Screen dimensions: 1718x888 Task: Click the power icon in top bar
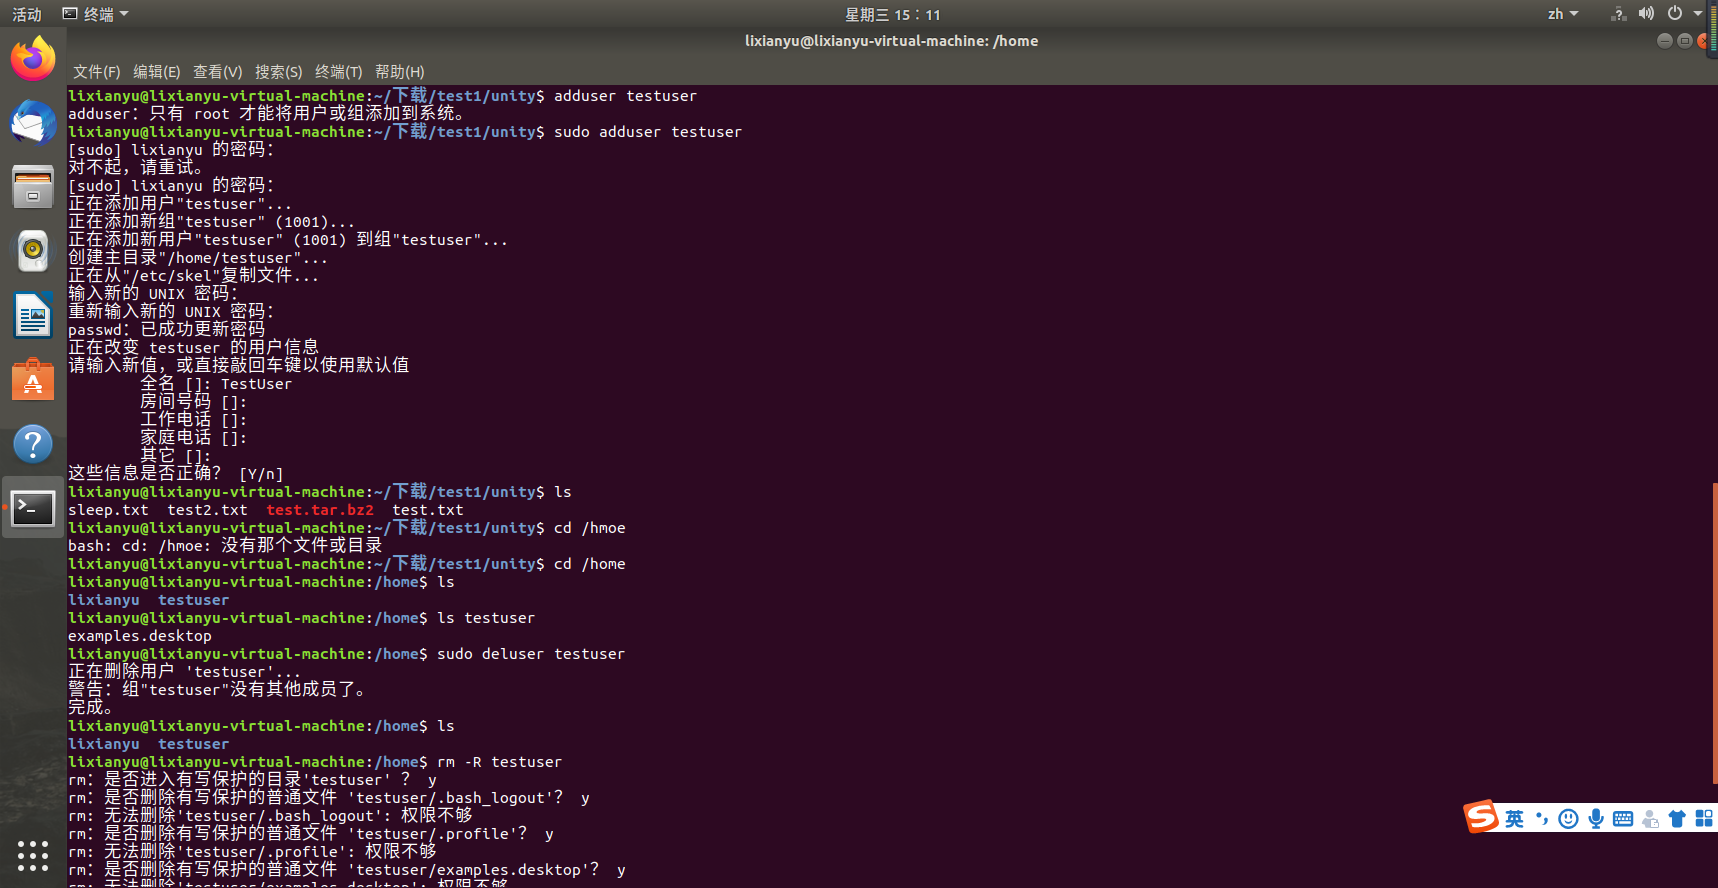(x=1675, y=14)
